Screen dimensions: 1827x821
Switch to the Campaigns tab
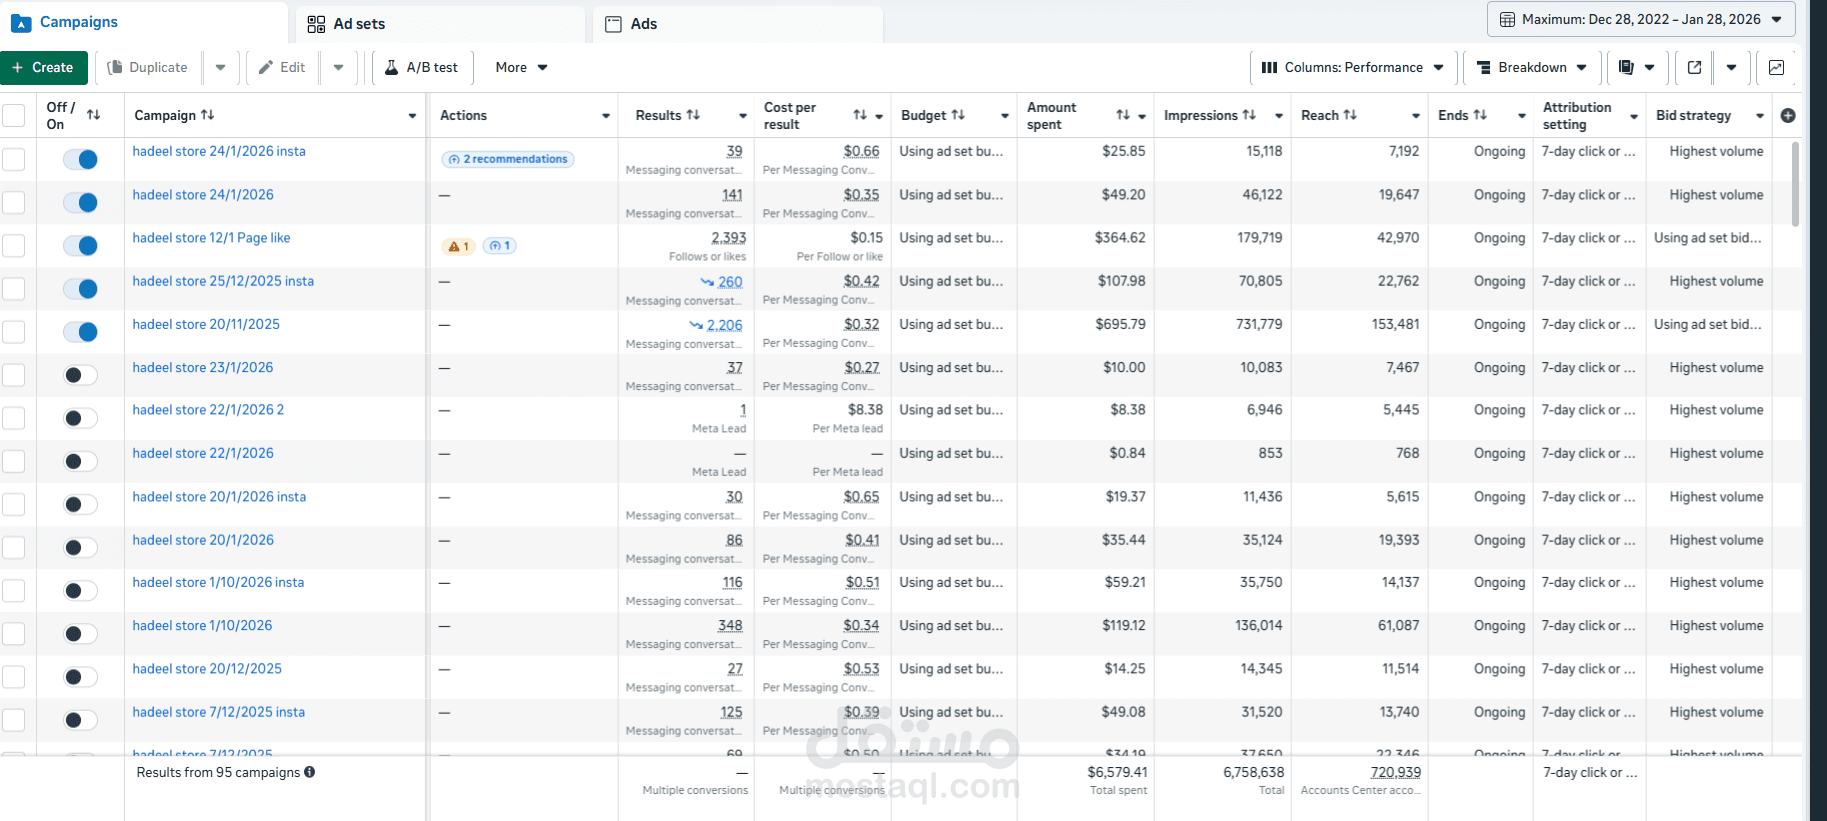point(144,22)
